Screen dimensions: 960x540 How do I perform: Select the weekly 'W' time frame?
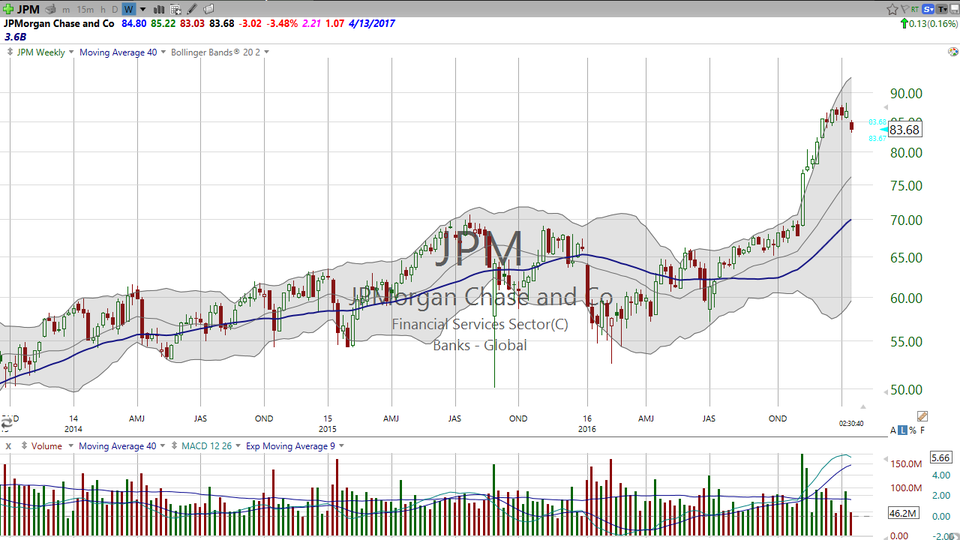click(x=129, y=9)
